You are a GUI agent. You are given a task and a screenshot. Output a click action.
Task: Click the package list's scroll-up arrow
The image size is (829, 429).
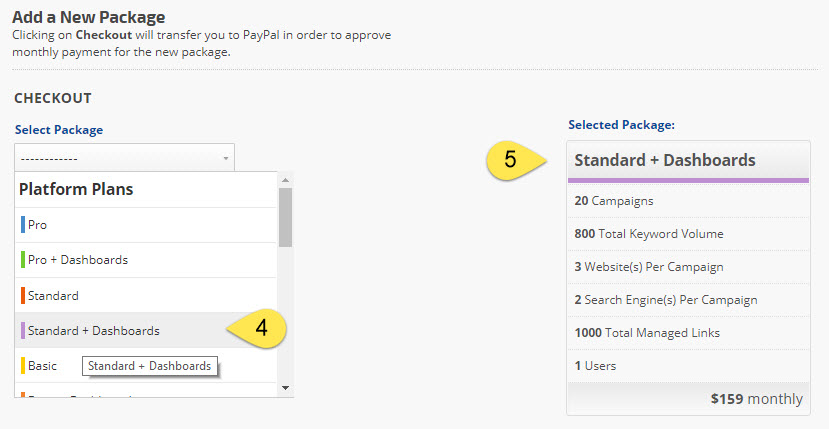285,179
